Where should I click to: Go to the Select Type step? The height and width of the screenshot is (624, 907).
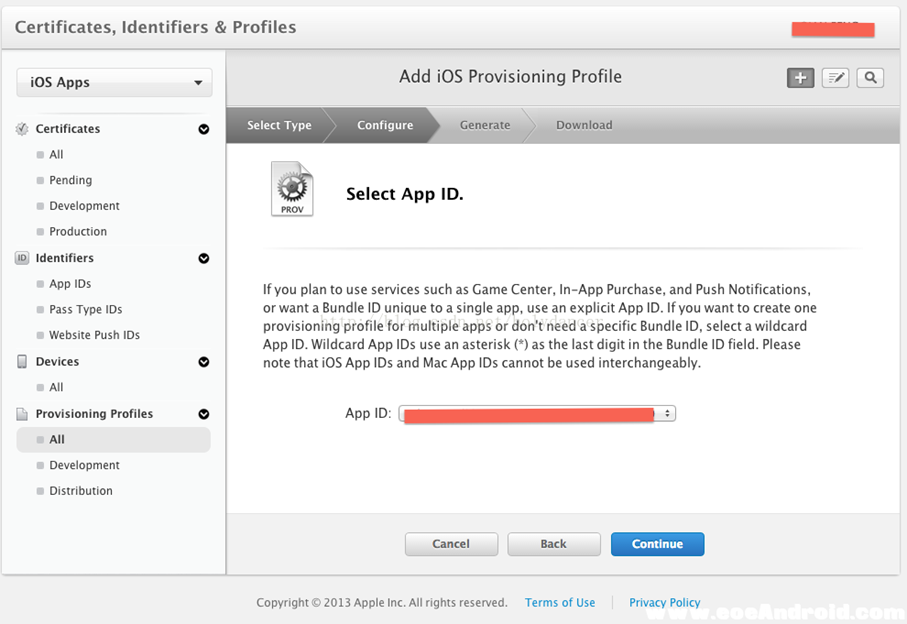pos(279,125)
